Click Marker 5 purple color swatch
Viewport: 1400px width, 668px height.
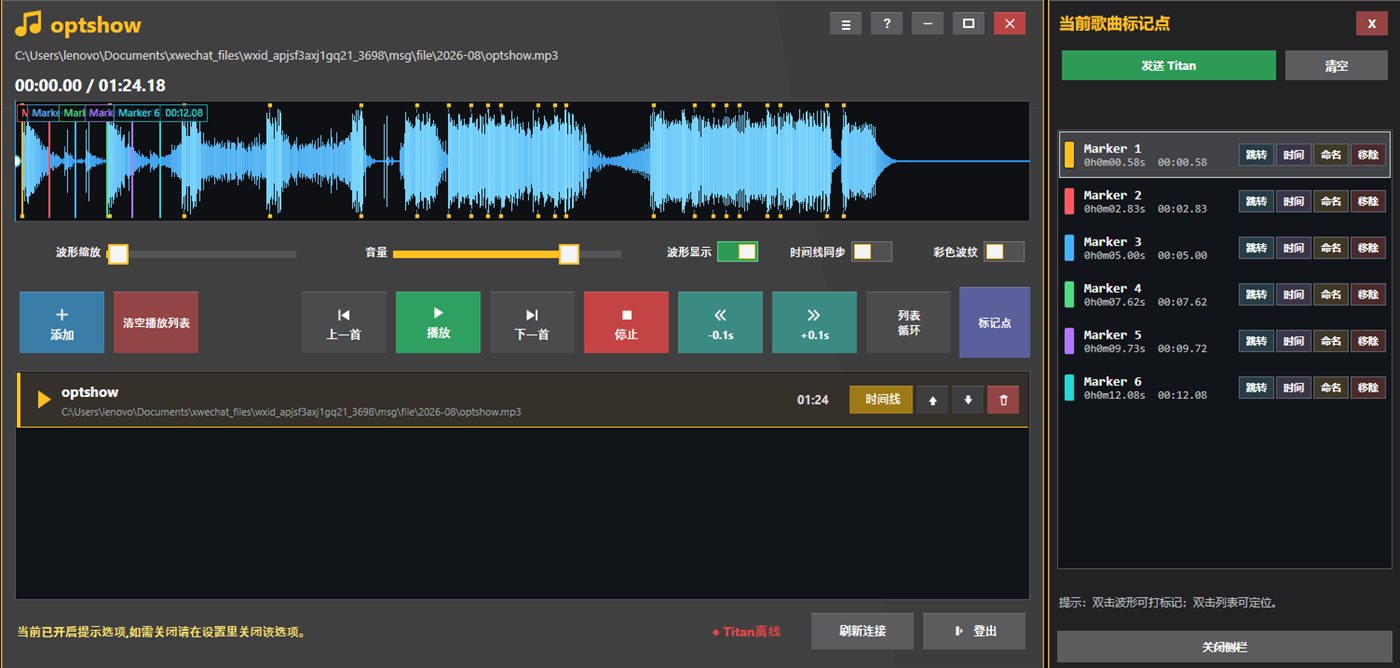point(1069,341)
